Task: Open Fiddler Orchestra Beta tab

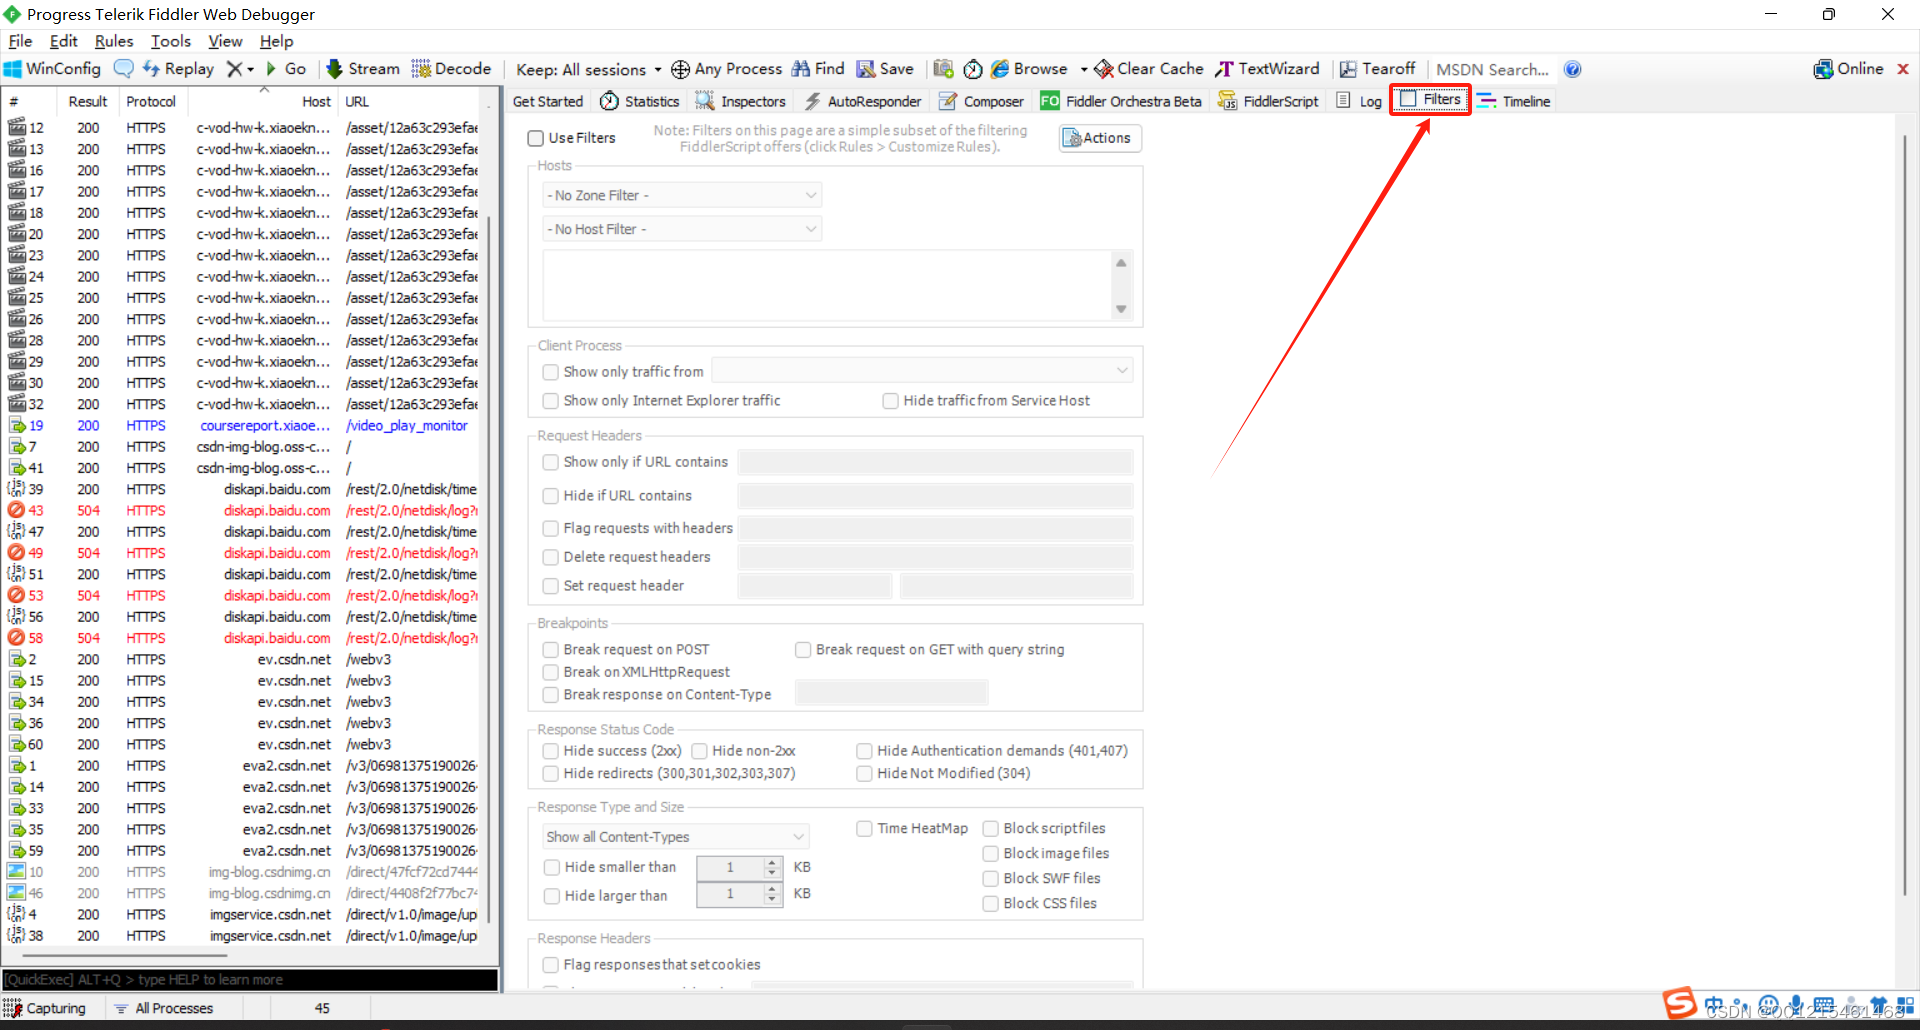Action: pos(1121,101)
